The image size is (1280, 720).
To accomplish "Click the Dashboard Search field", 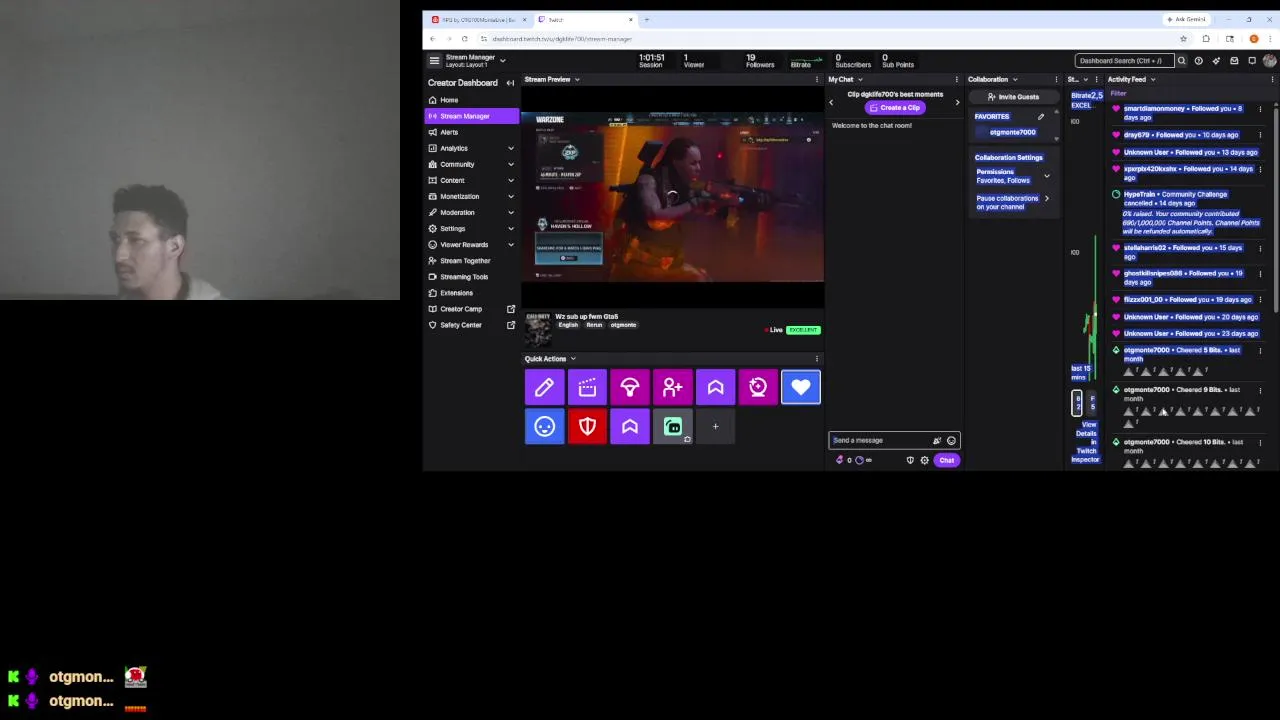I will coord(1124,61).
